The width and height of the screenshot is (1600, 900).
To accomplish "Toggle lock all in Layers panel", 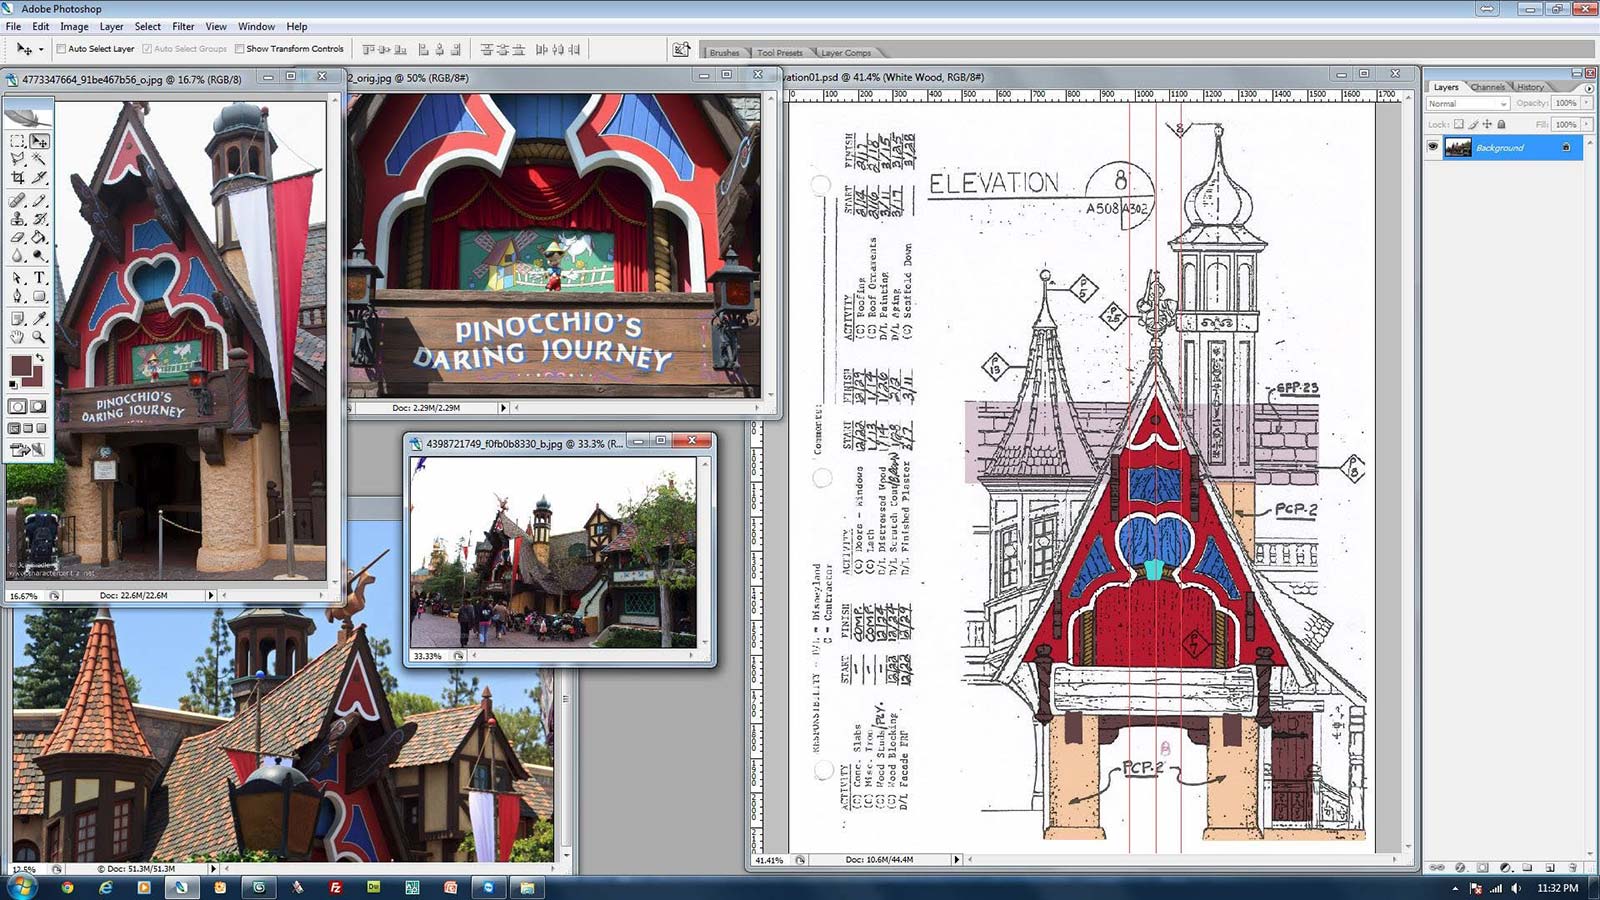I will 1501,125.
